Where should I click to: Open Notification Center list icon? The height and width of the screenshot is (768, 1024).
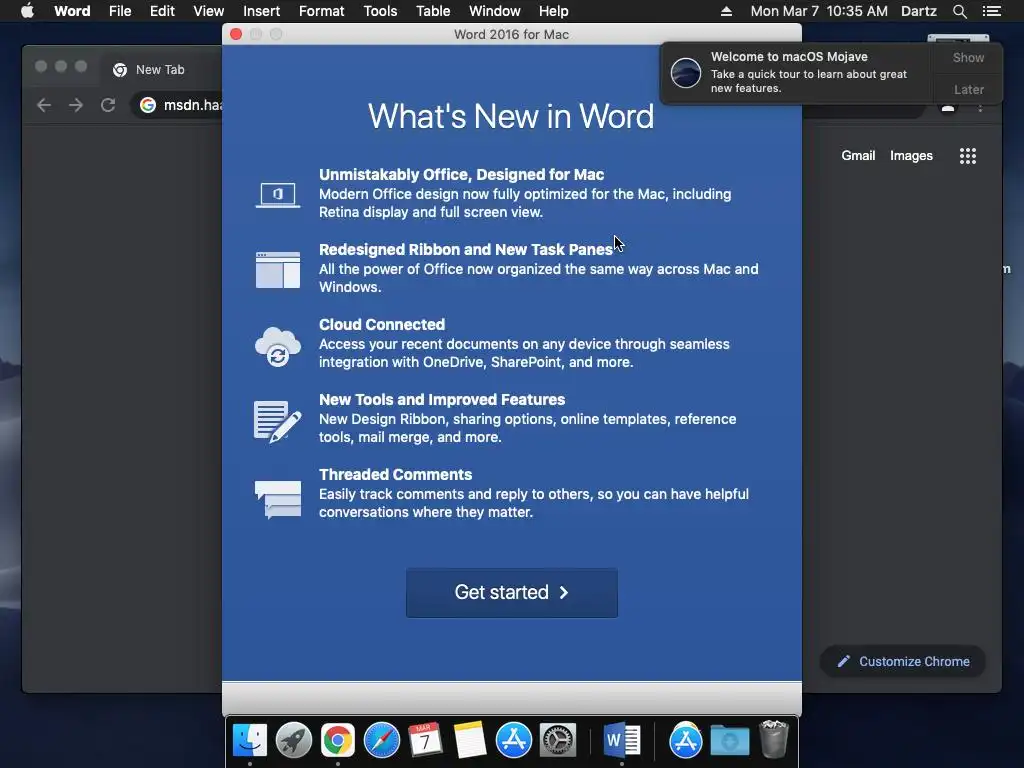tap(992, 11)
